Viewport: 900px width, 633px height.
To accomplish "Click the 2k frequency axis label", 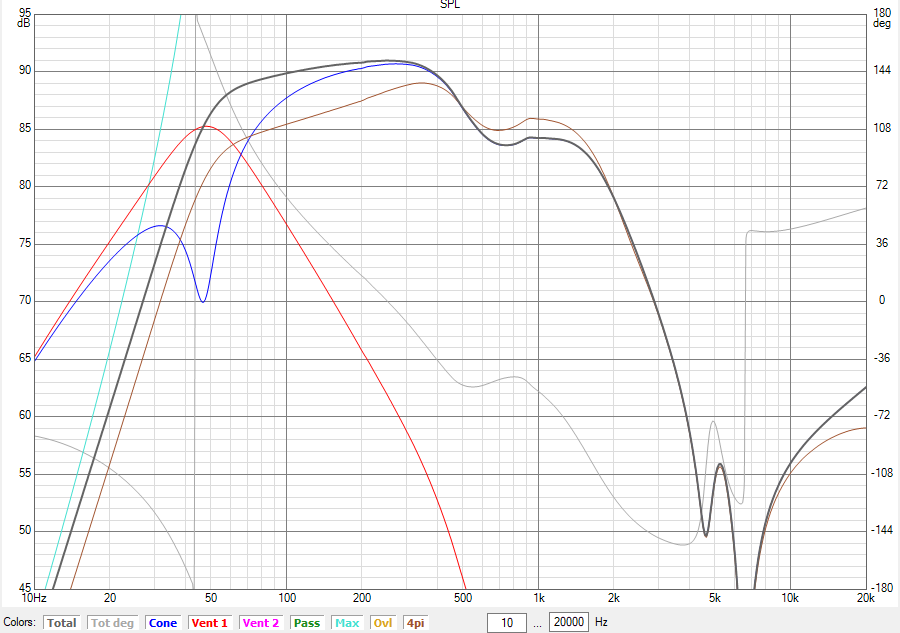I will (x=614, y=598).
